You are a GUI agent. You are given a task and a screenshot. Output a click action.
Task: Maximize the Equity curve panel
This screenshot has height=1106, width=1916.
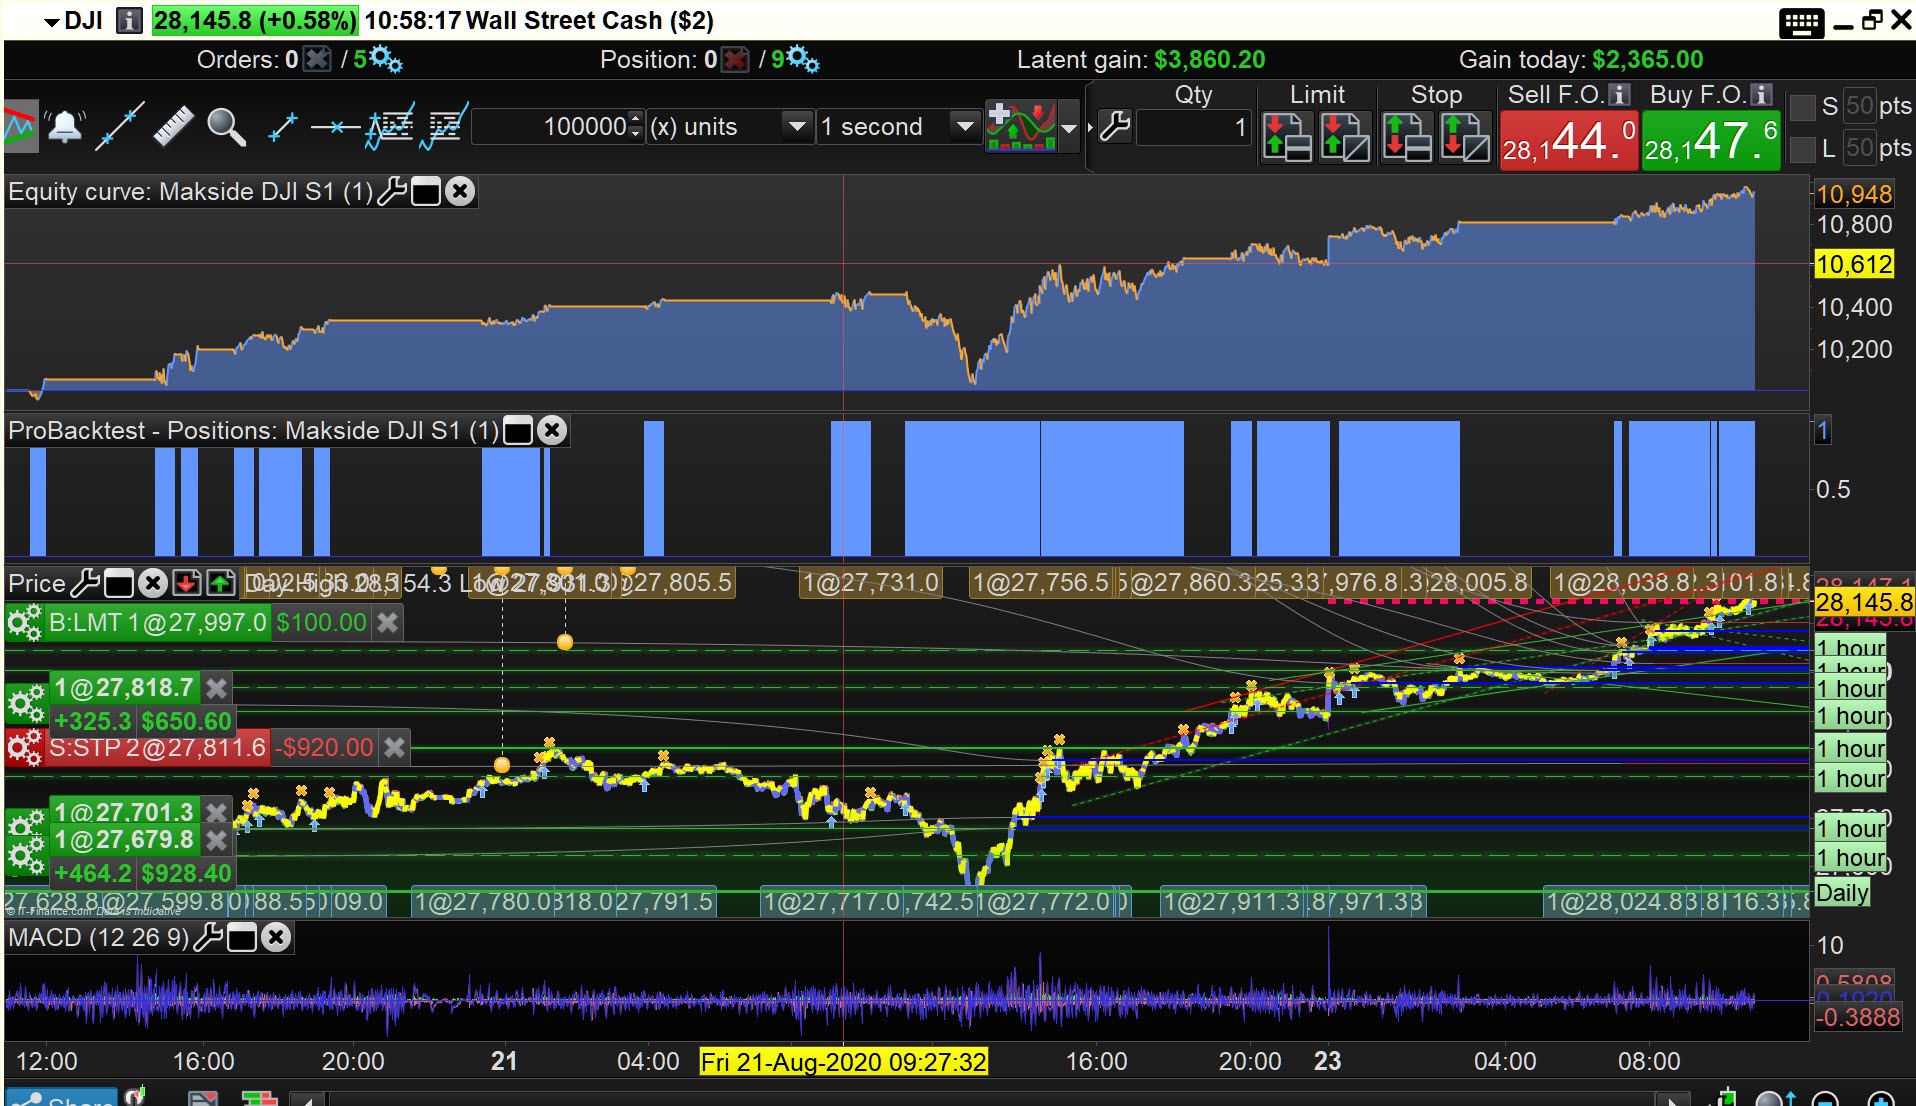[426, 191]
